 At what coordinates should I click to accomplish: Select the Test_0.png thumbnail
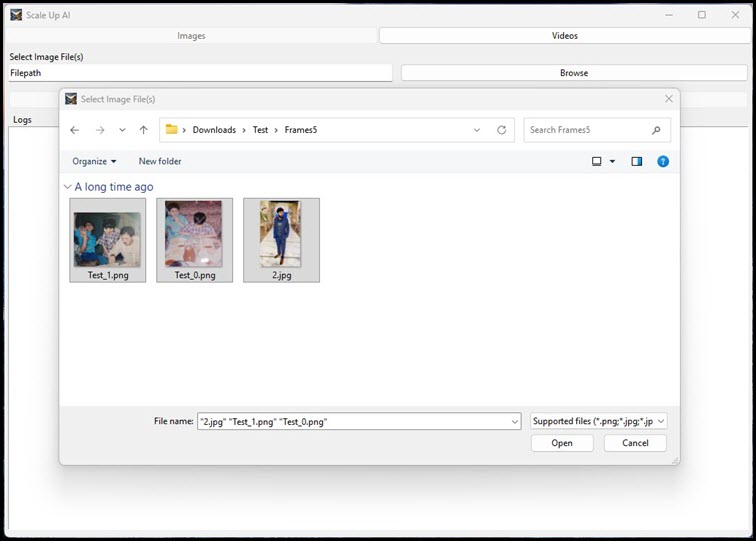(194, 234)
